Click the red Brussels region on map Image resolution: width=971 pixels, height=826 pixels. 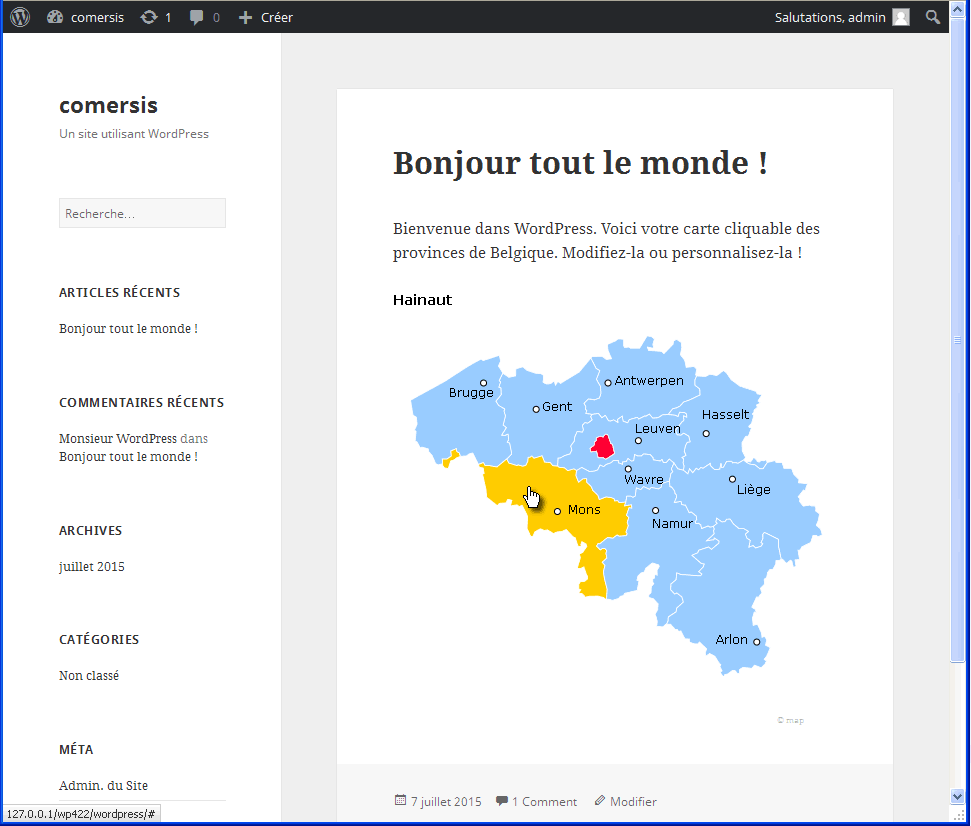click(602, 446)
